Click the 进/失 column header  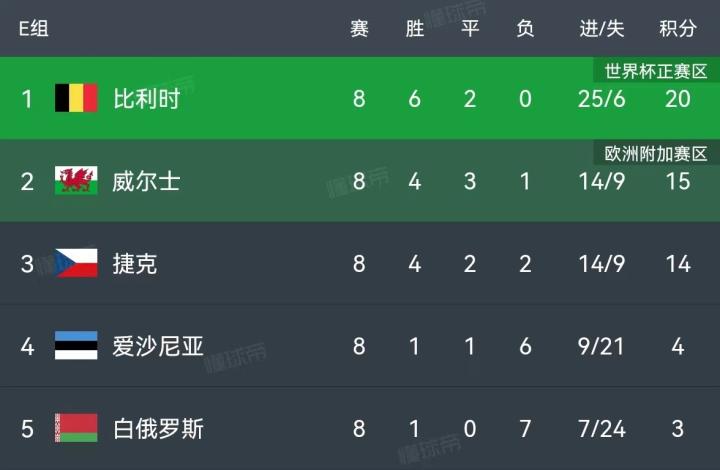tap(602, 28)
